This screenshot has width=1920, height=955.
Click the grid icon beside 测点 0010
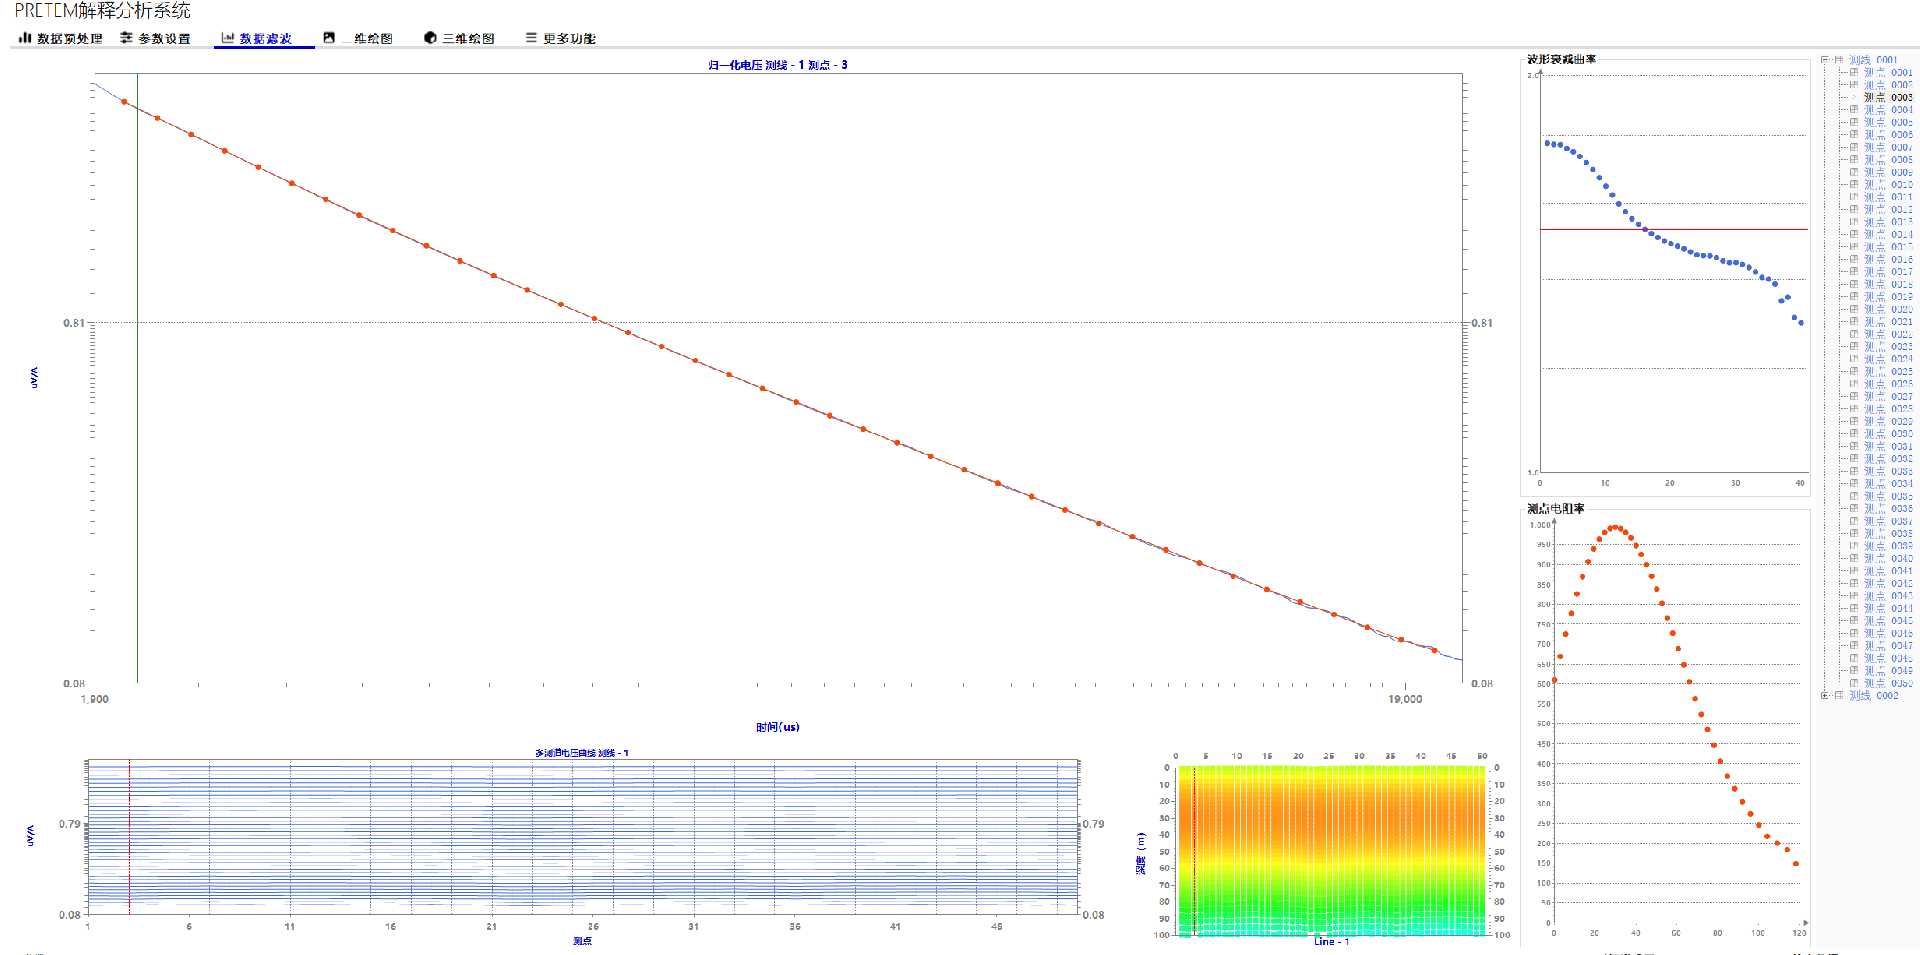(1854, 185)
